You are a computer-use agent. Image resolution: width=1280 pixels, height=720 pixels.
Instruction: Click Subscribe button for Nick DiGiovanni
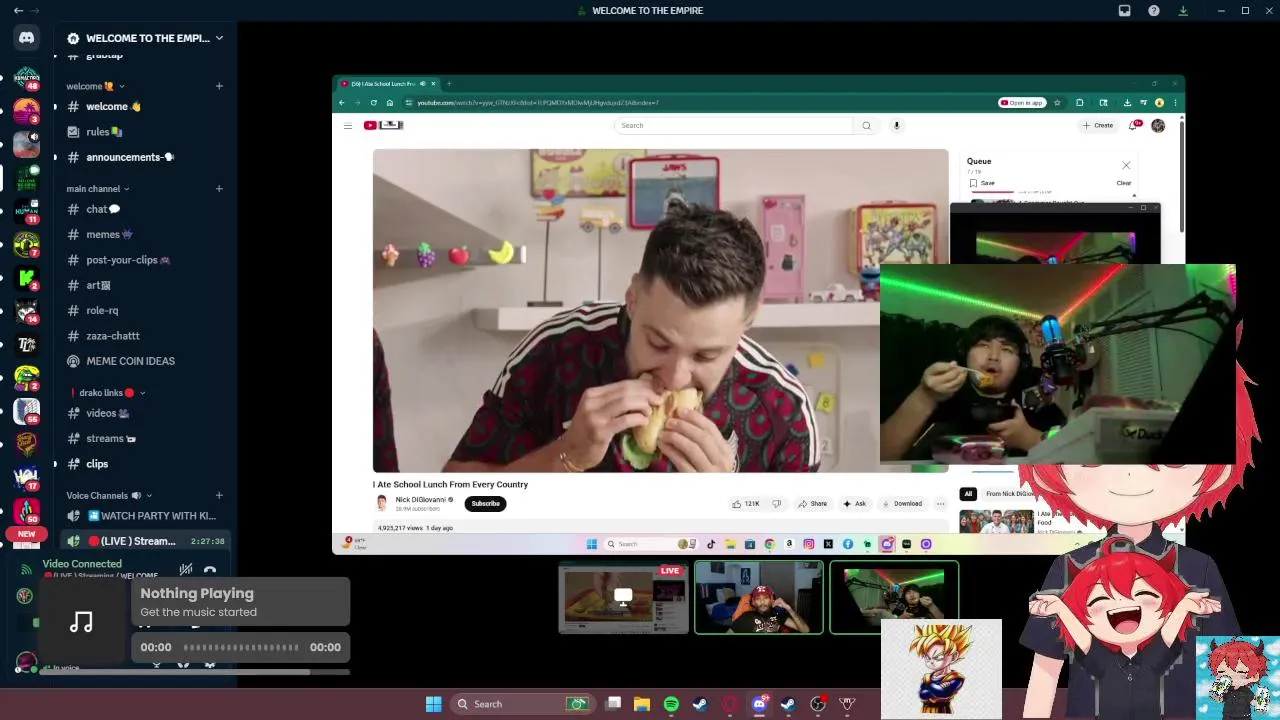(485, 503)
